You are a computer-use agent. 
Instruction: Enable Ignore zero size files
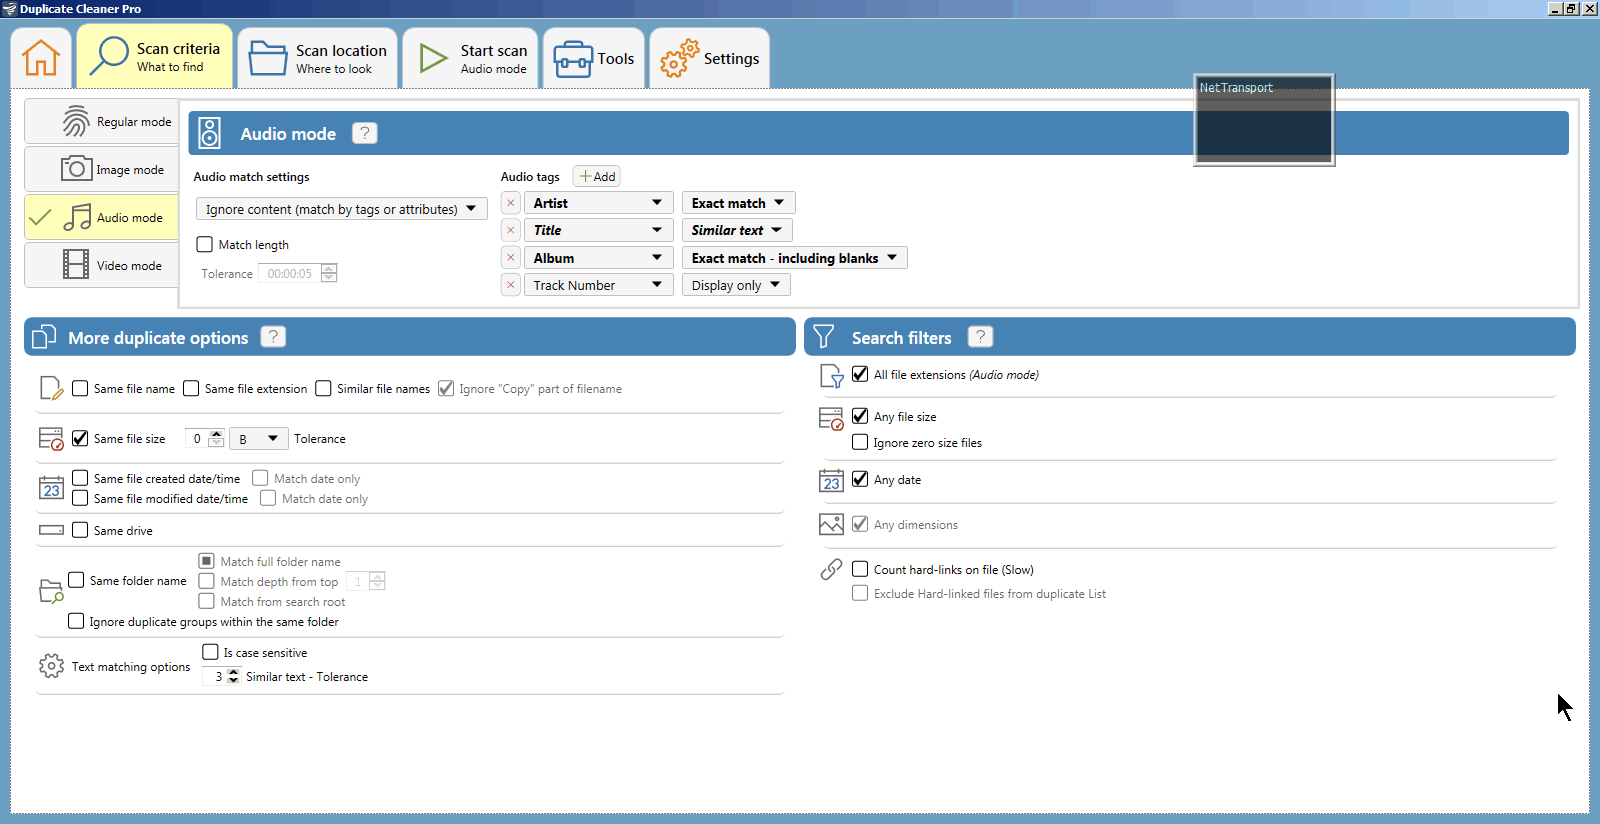point(860,442)
